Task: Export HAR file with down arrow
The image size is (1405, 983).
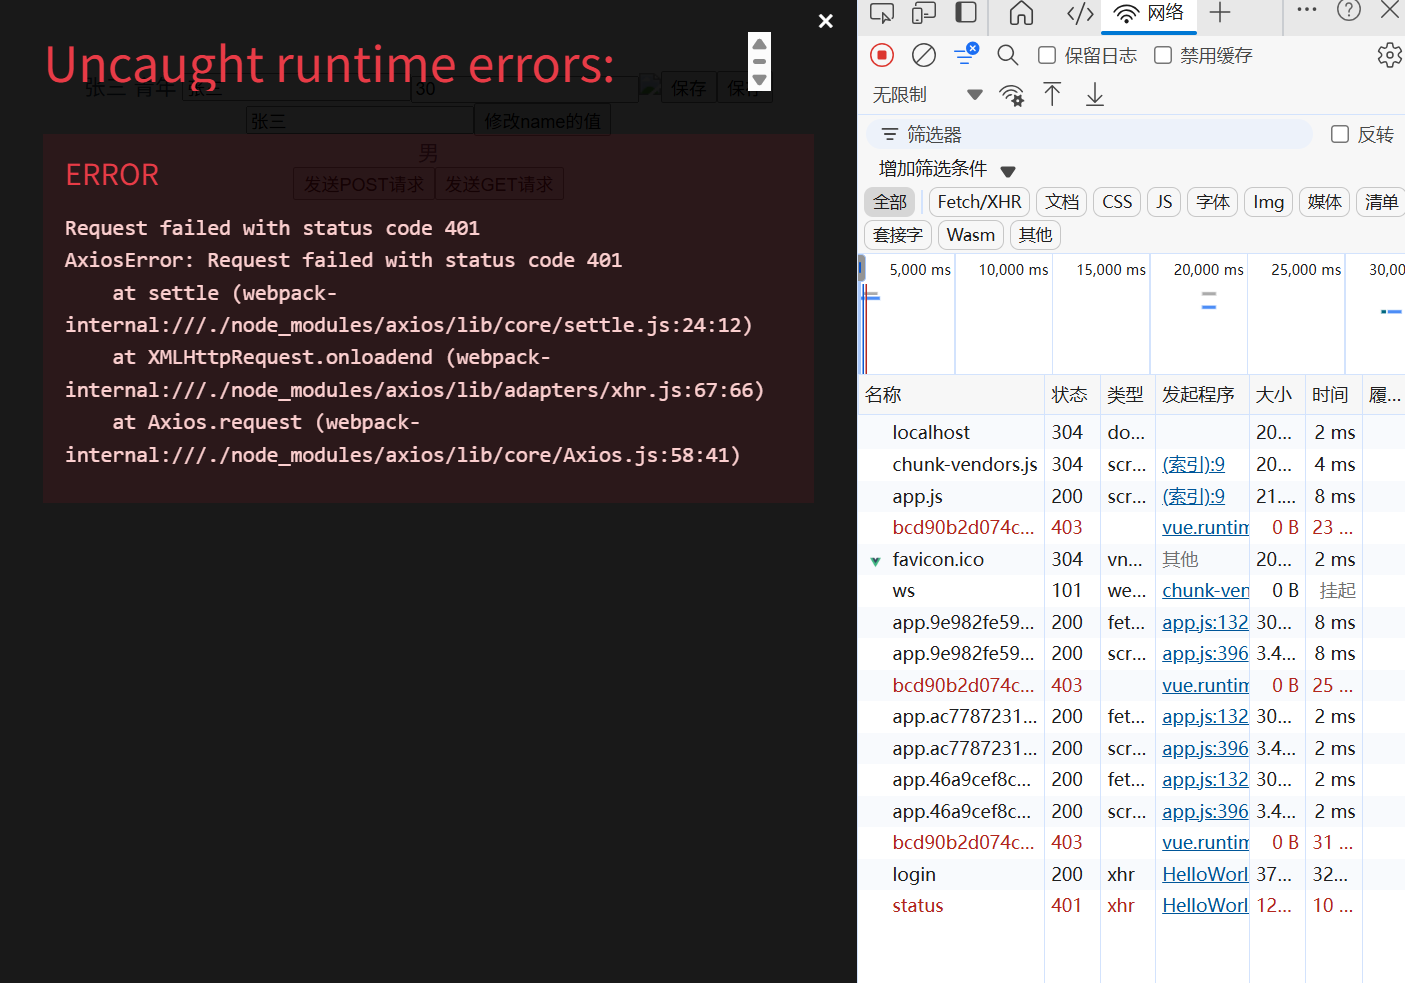Action: (x=1095, y=95)
